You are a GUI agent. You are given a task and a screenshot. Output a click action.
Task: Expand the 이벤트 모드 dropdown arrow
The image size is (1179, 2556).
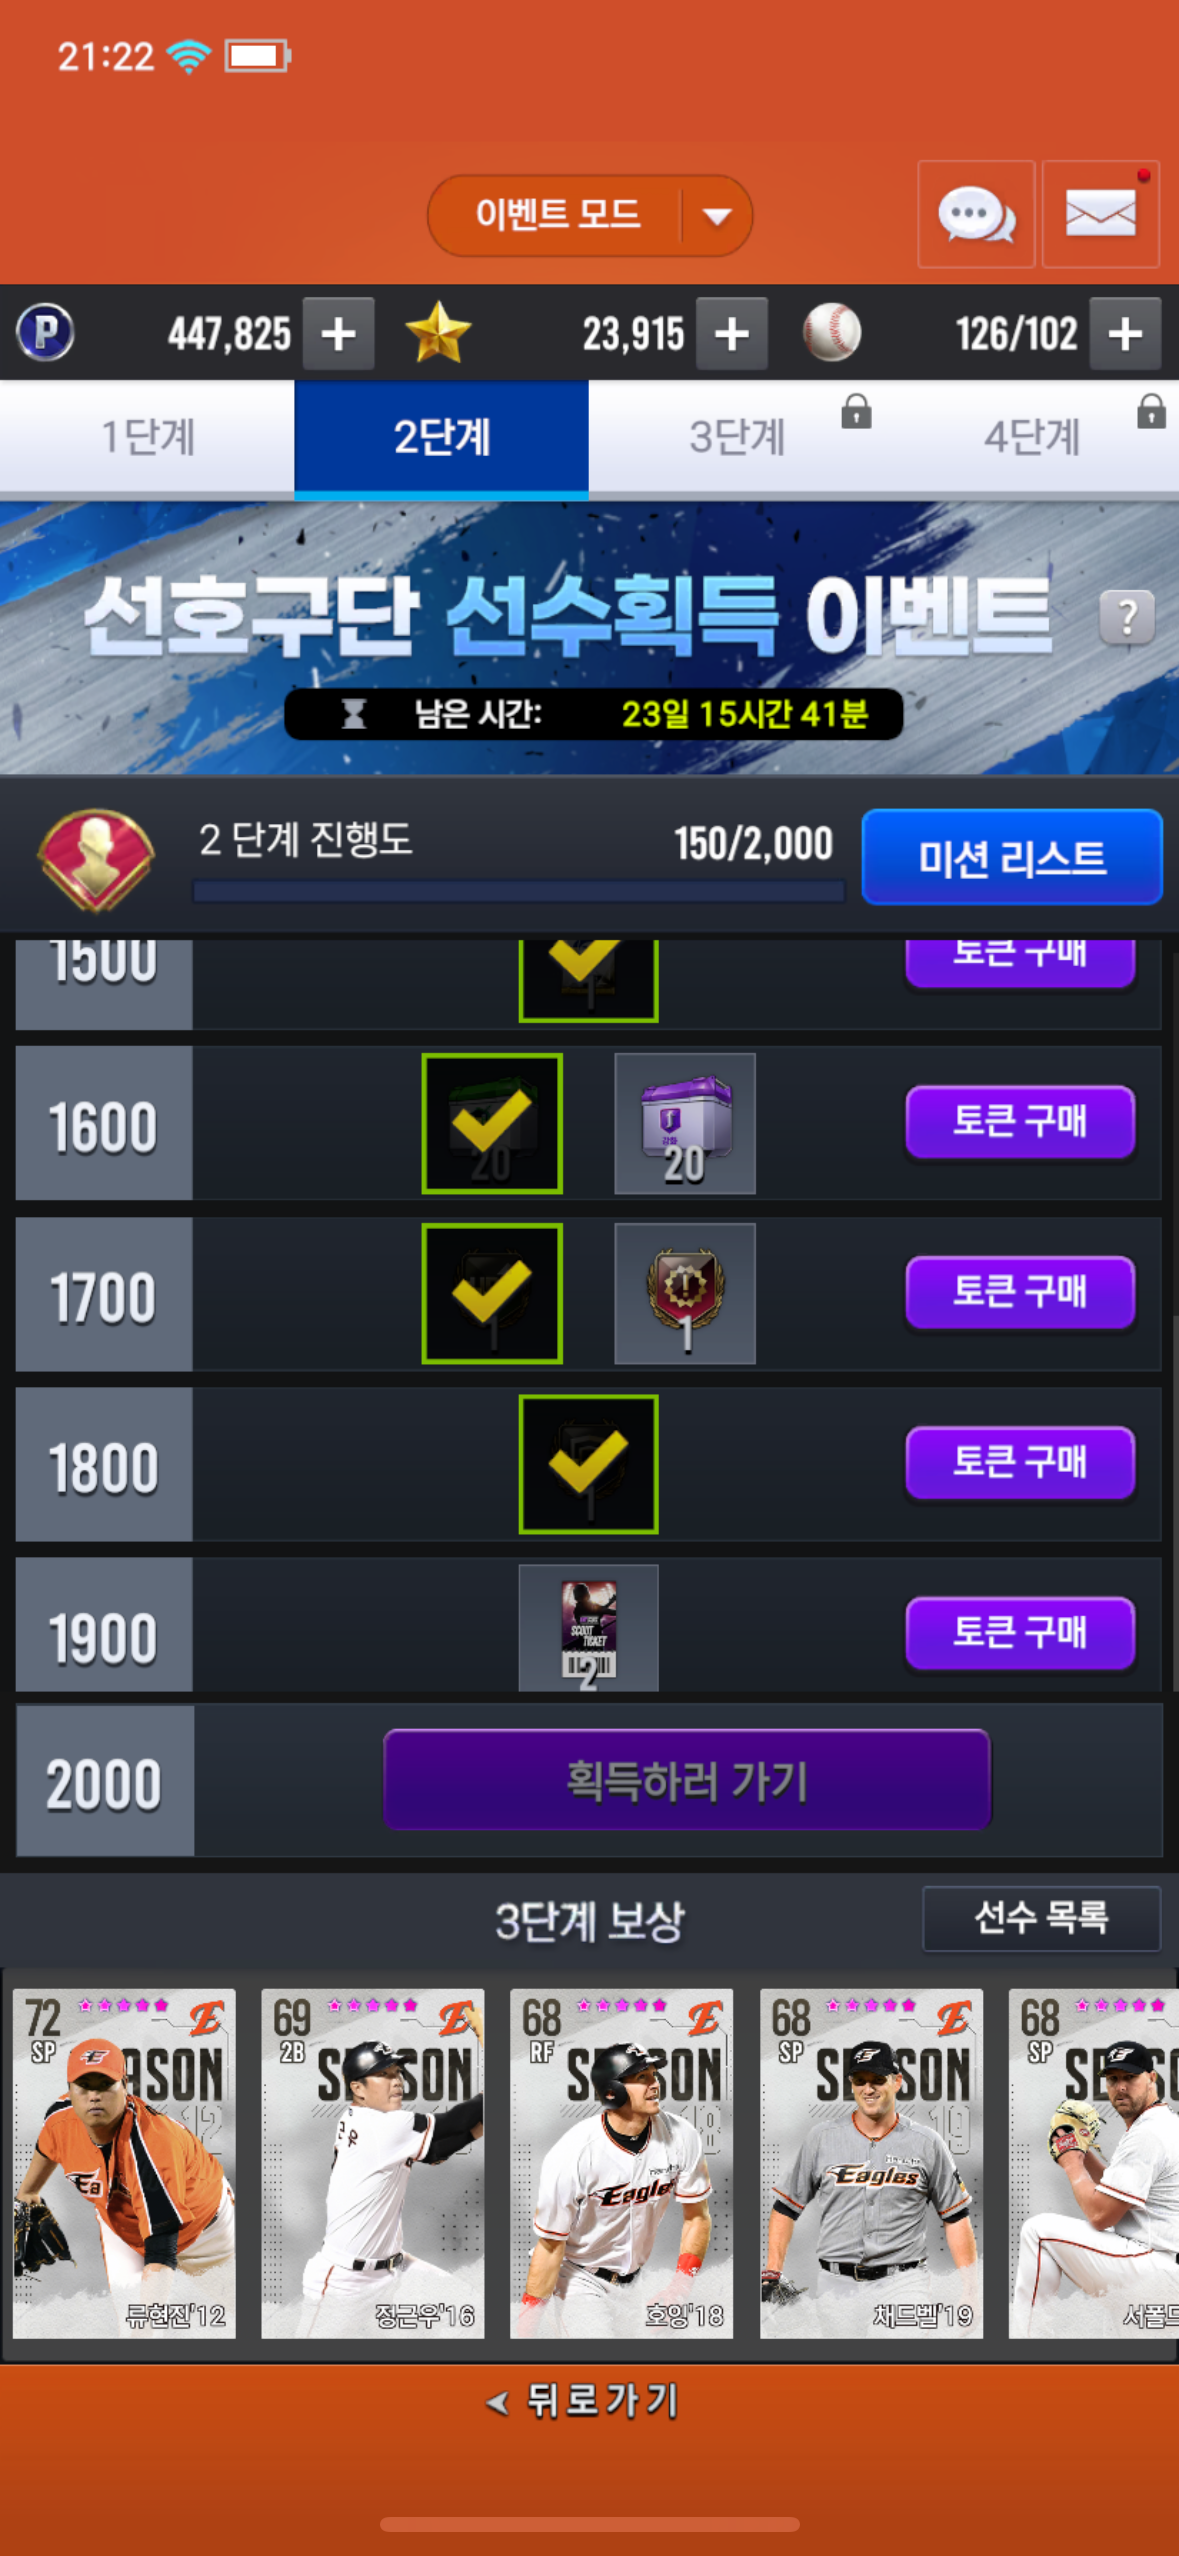(717, 216)
